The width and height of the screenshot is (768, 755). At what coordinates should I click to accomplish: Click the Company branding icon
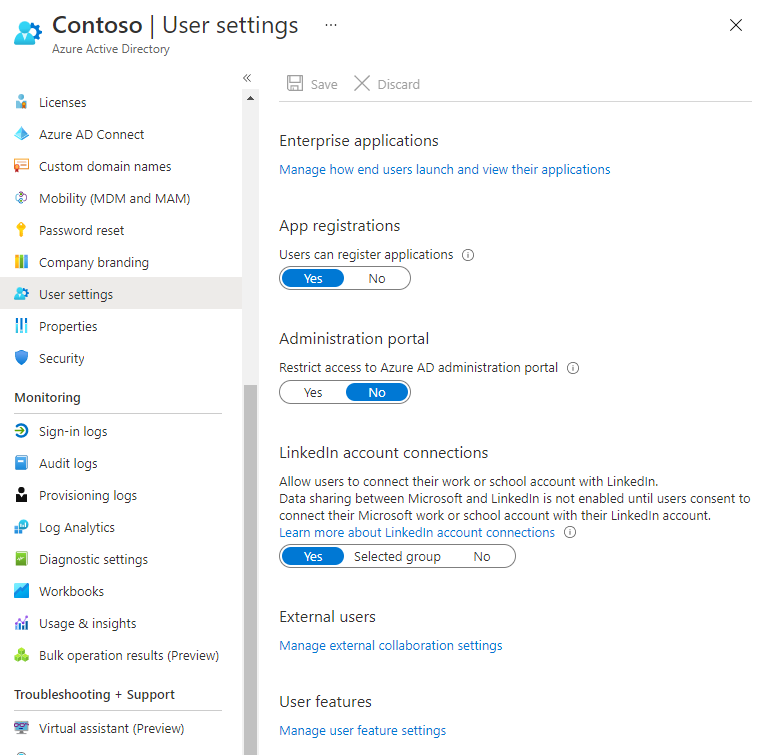tap(21, 262)
